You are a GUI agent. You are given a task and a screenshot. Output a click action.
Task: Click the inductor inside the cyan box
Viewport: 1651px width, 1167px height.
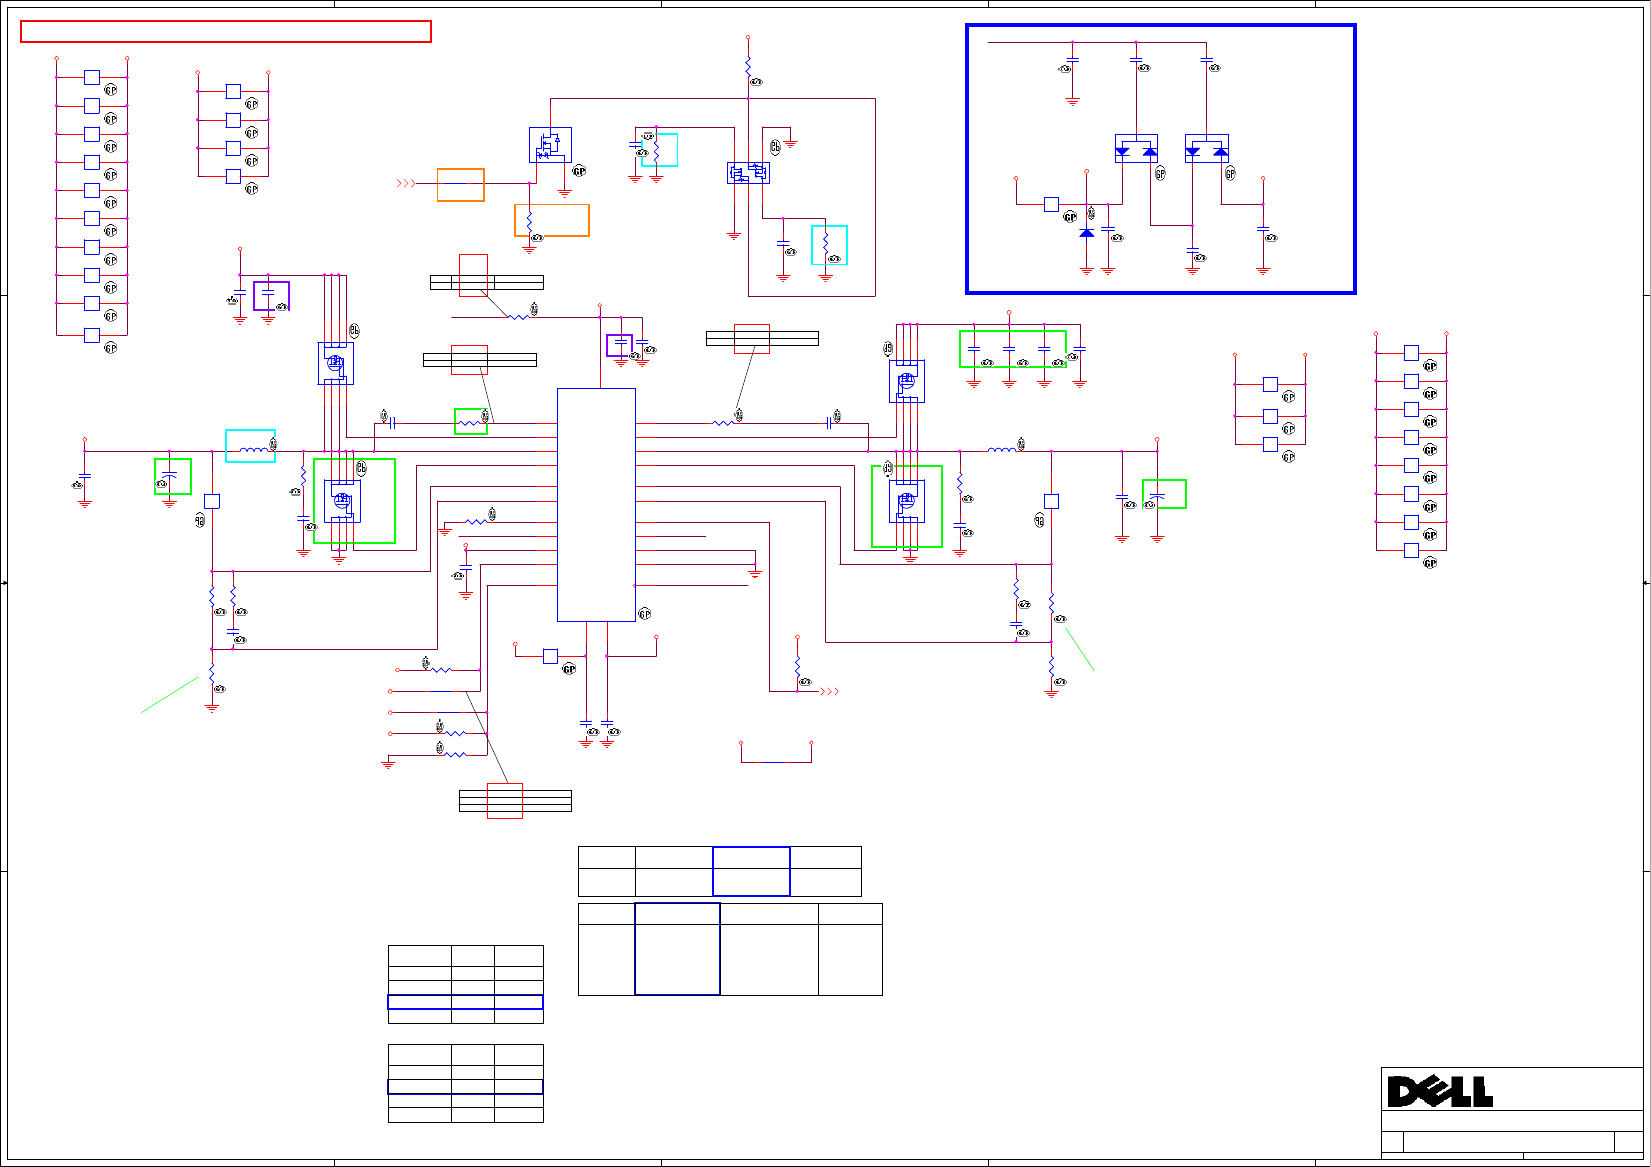pos(256,449)
